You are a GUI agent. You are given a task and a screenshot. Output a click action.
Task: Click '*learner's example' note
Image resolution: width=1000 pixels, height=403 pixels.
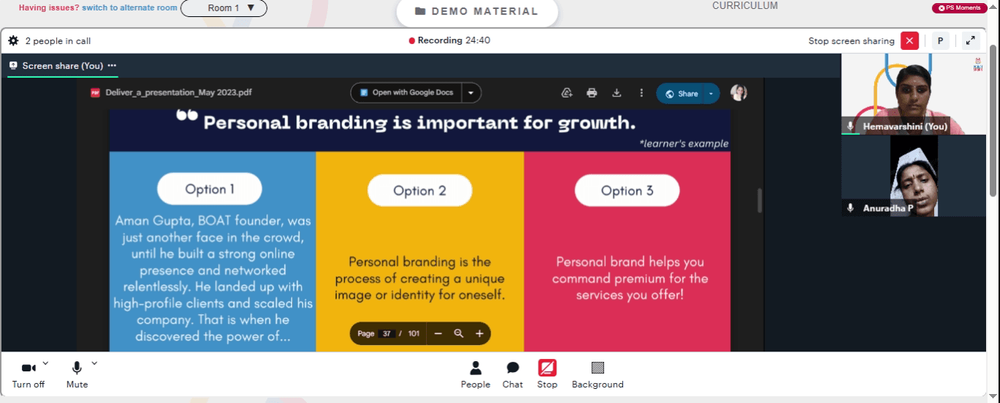click(684, 143)
